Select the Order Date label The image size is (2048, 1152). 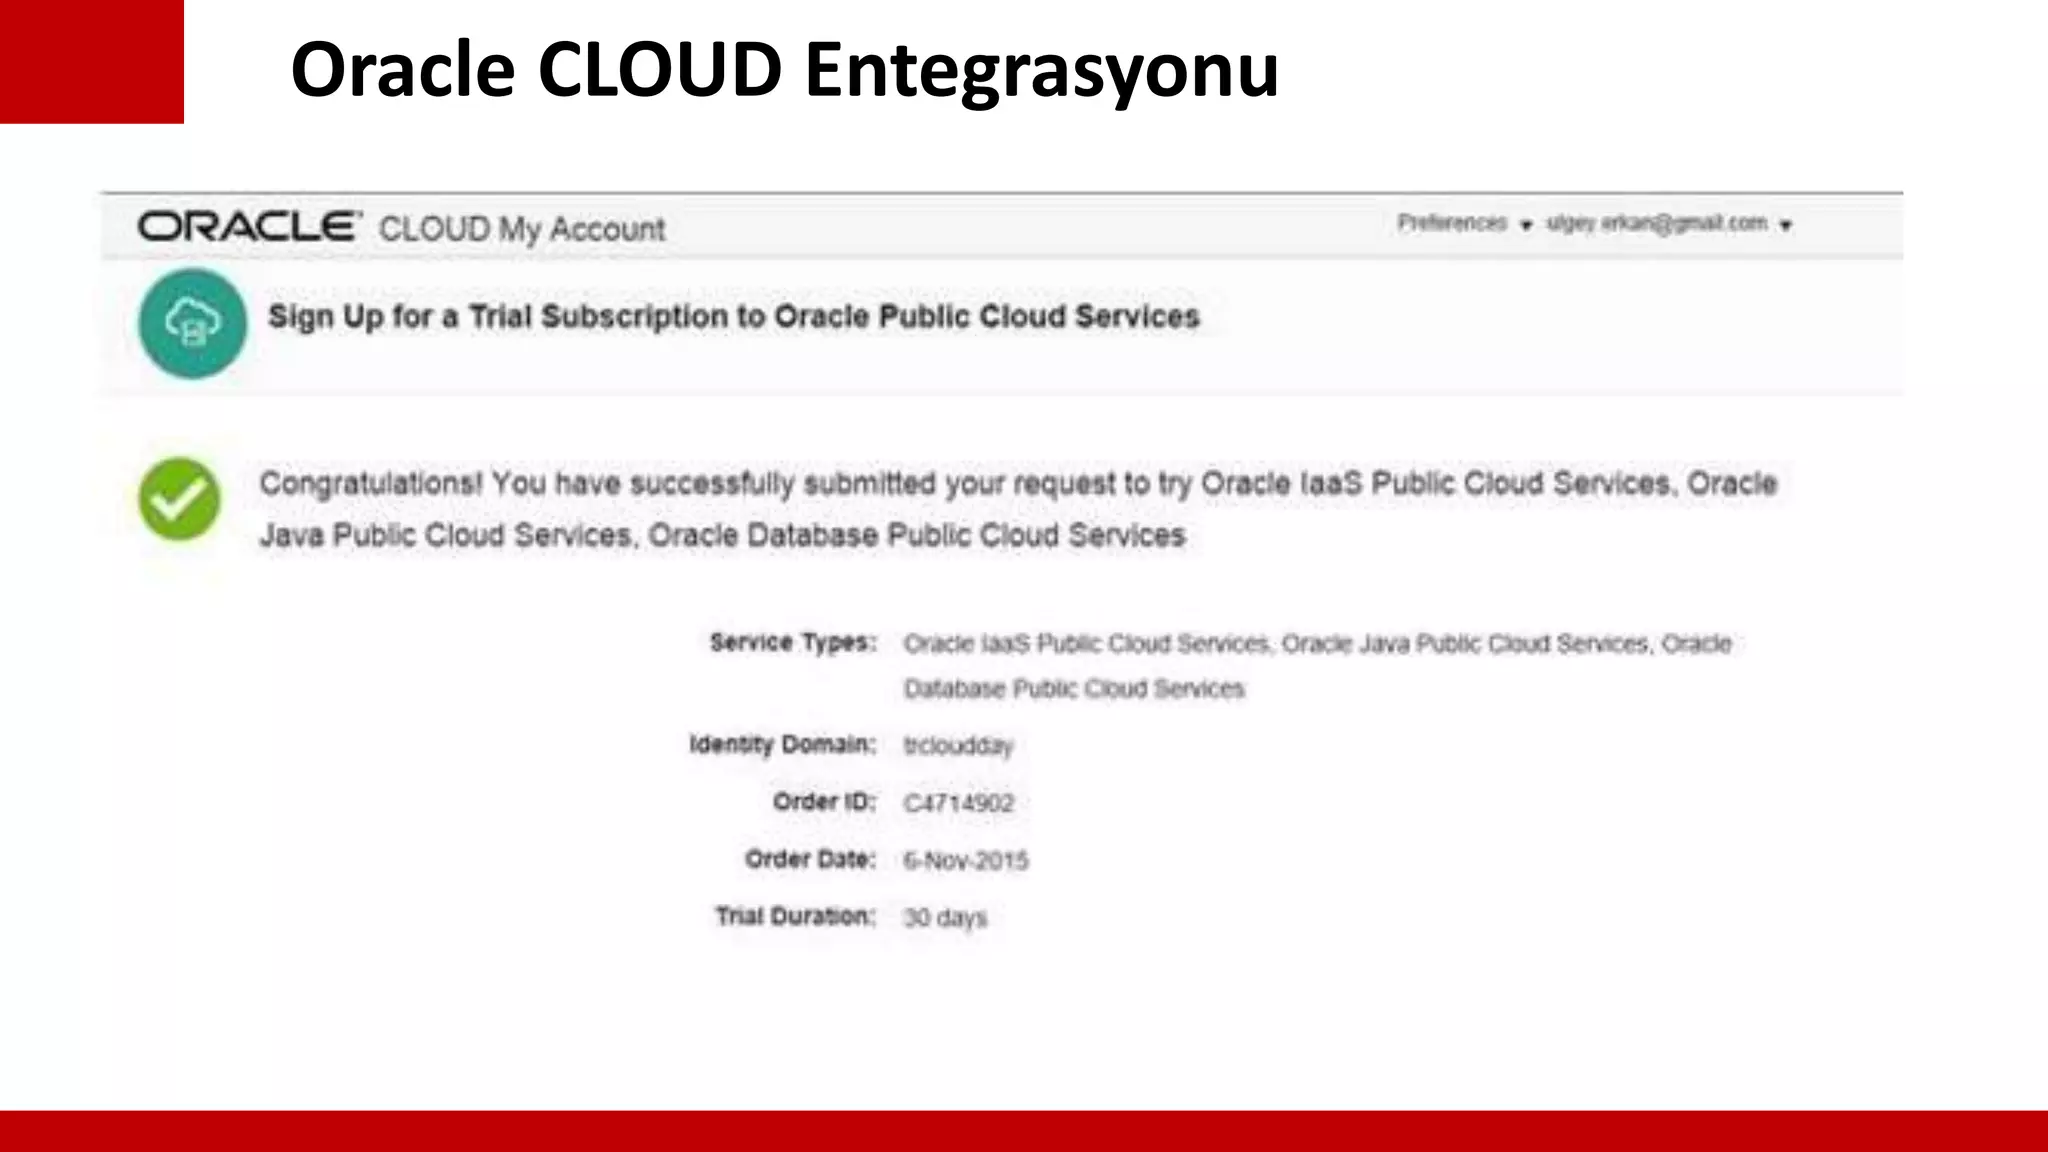tap(810, 859)
